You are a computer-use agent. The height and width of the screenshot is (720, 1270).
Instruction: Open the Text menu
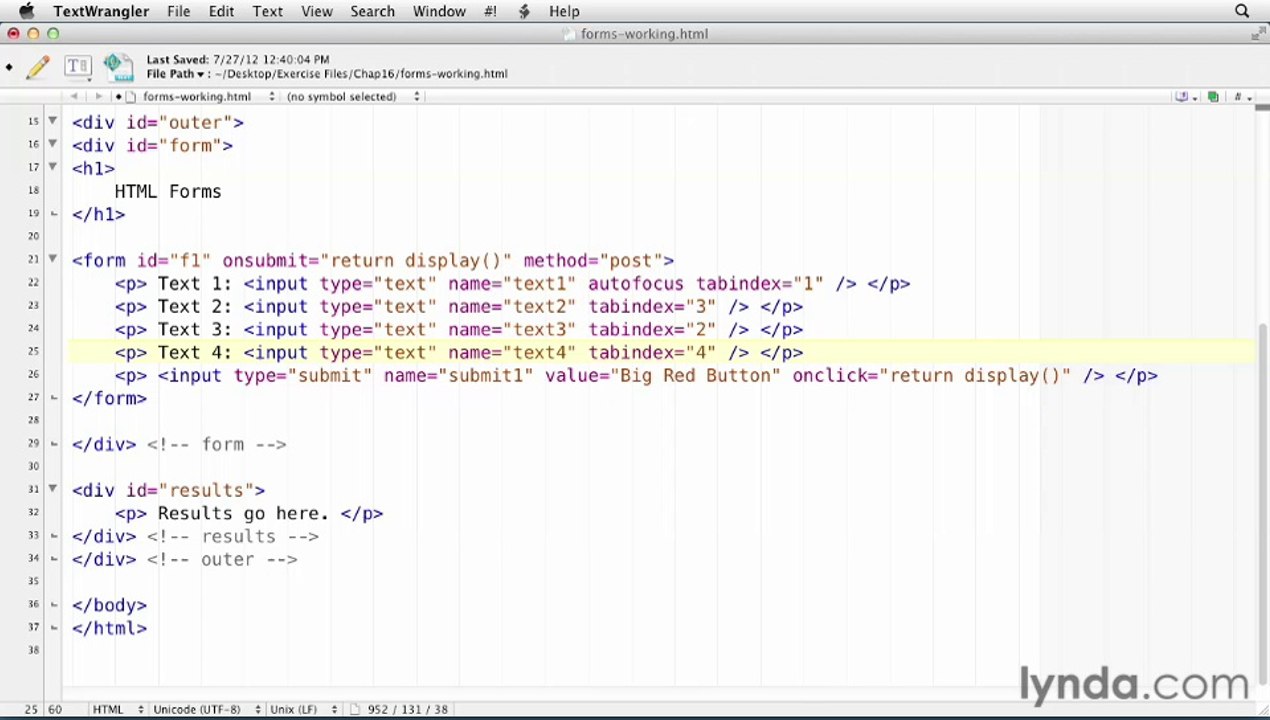click(267, 11)
